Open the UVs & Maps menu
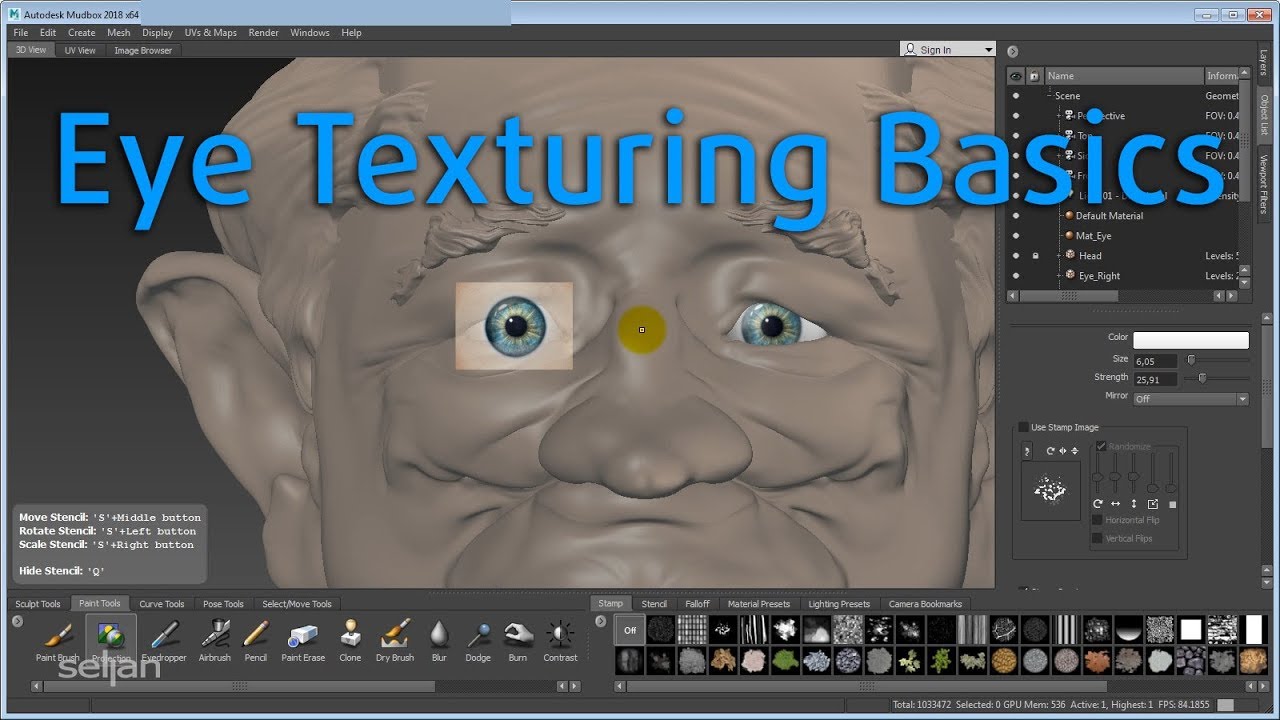 tap(211, 33)
